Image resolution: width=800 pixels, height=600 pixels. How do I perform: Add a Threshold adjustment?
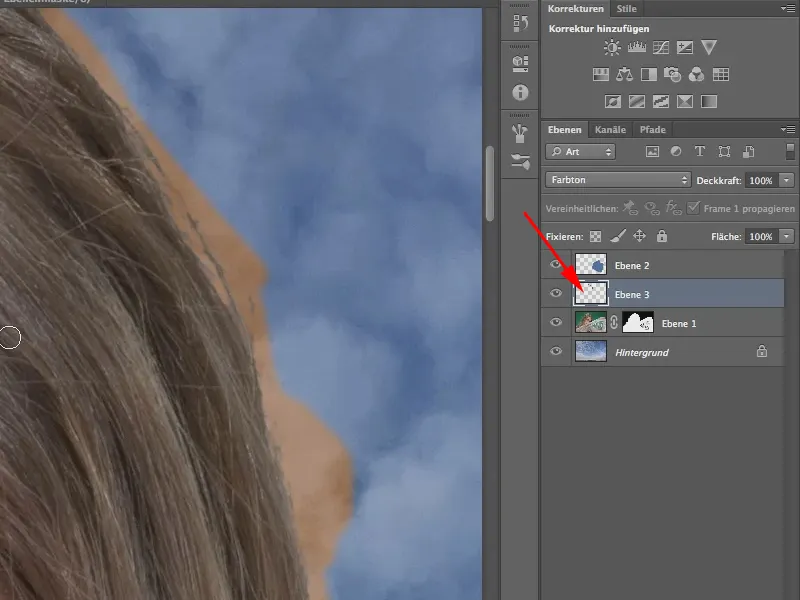(x=661, y=102)
